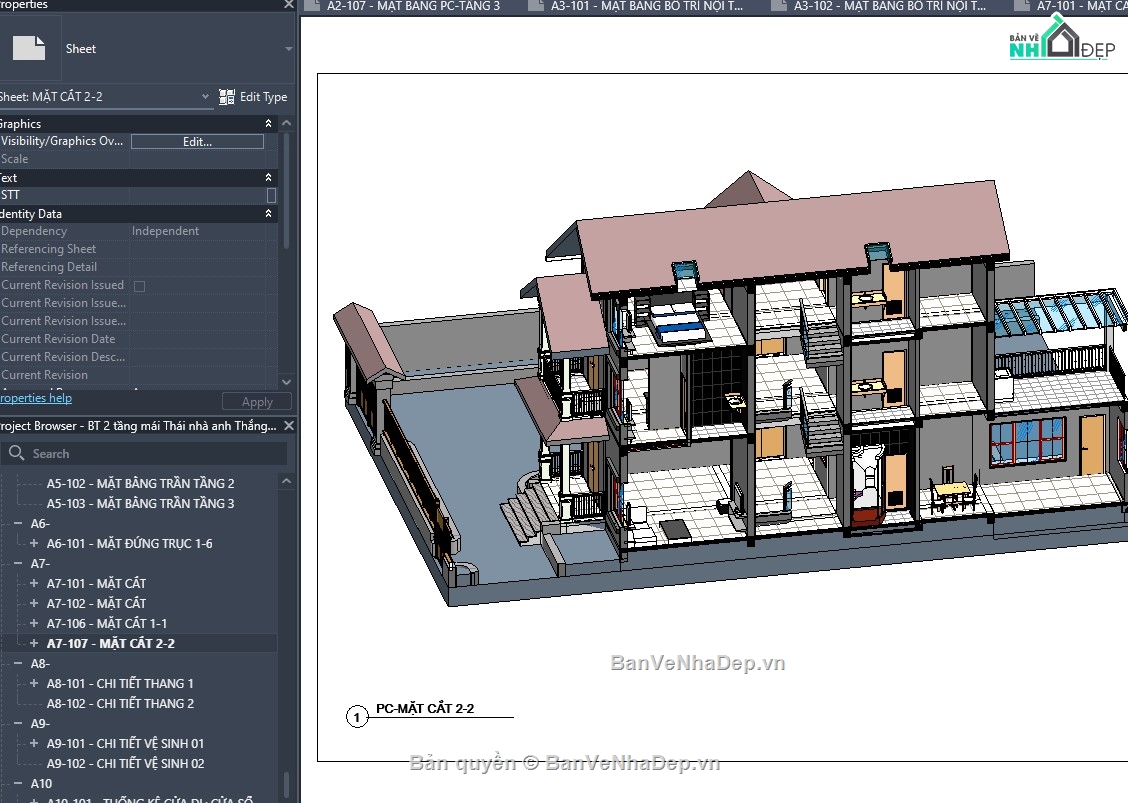
Task: Click the sheet icon on the A3-102 tab
Action: tap(778, 6)
